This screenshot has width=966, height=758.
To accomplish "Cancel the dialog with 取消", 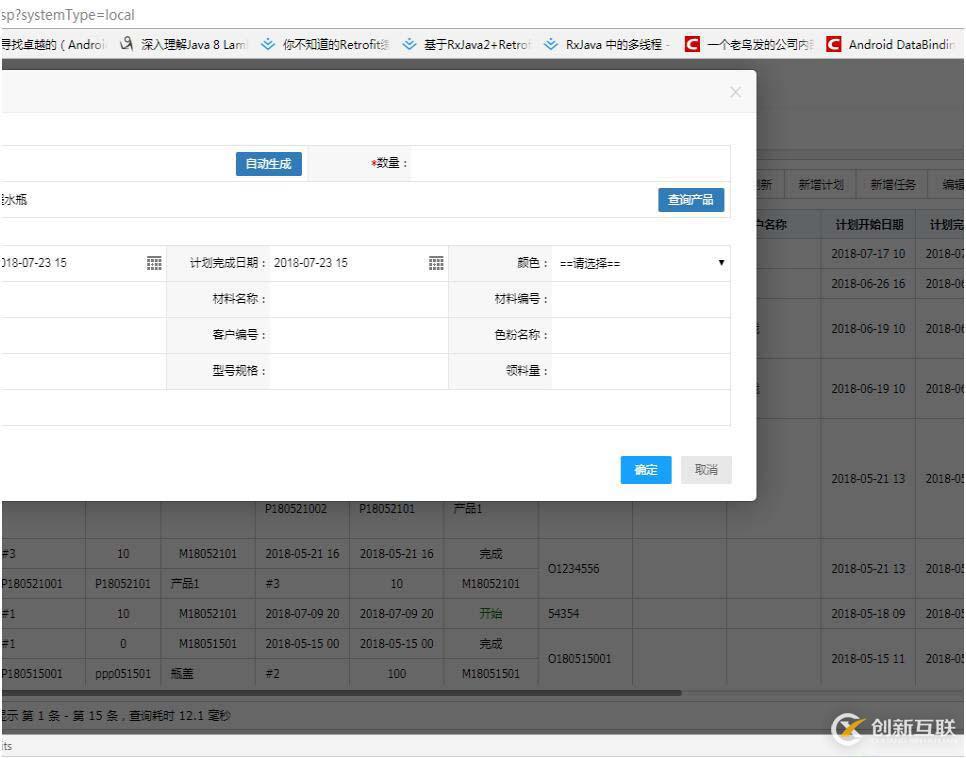I will click(706, 470).
